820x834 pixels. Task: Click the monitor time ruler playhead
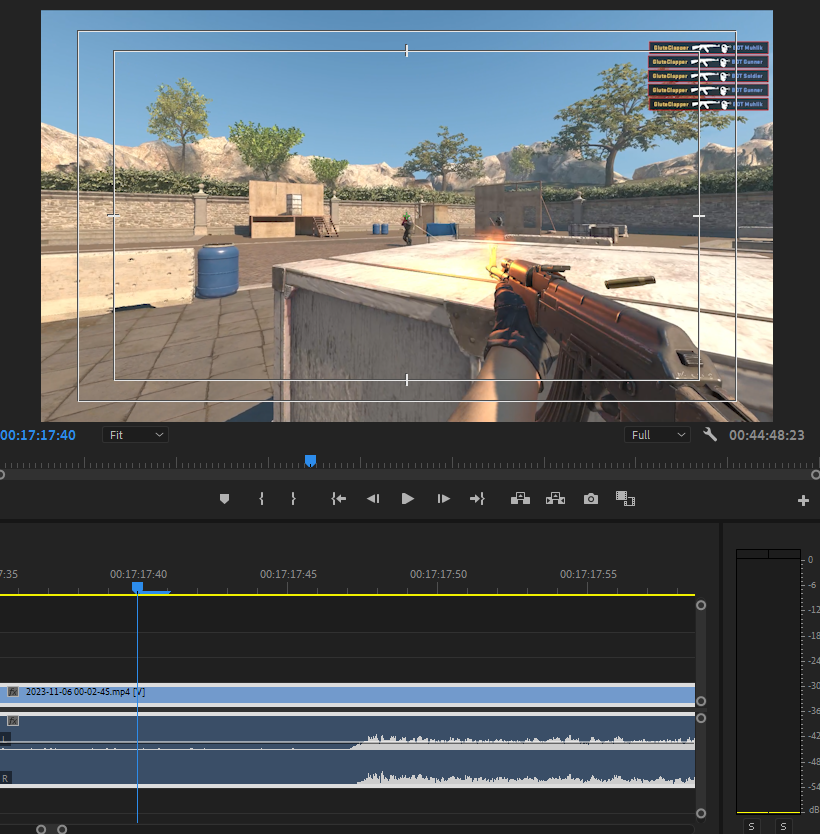311,461
